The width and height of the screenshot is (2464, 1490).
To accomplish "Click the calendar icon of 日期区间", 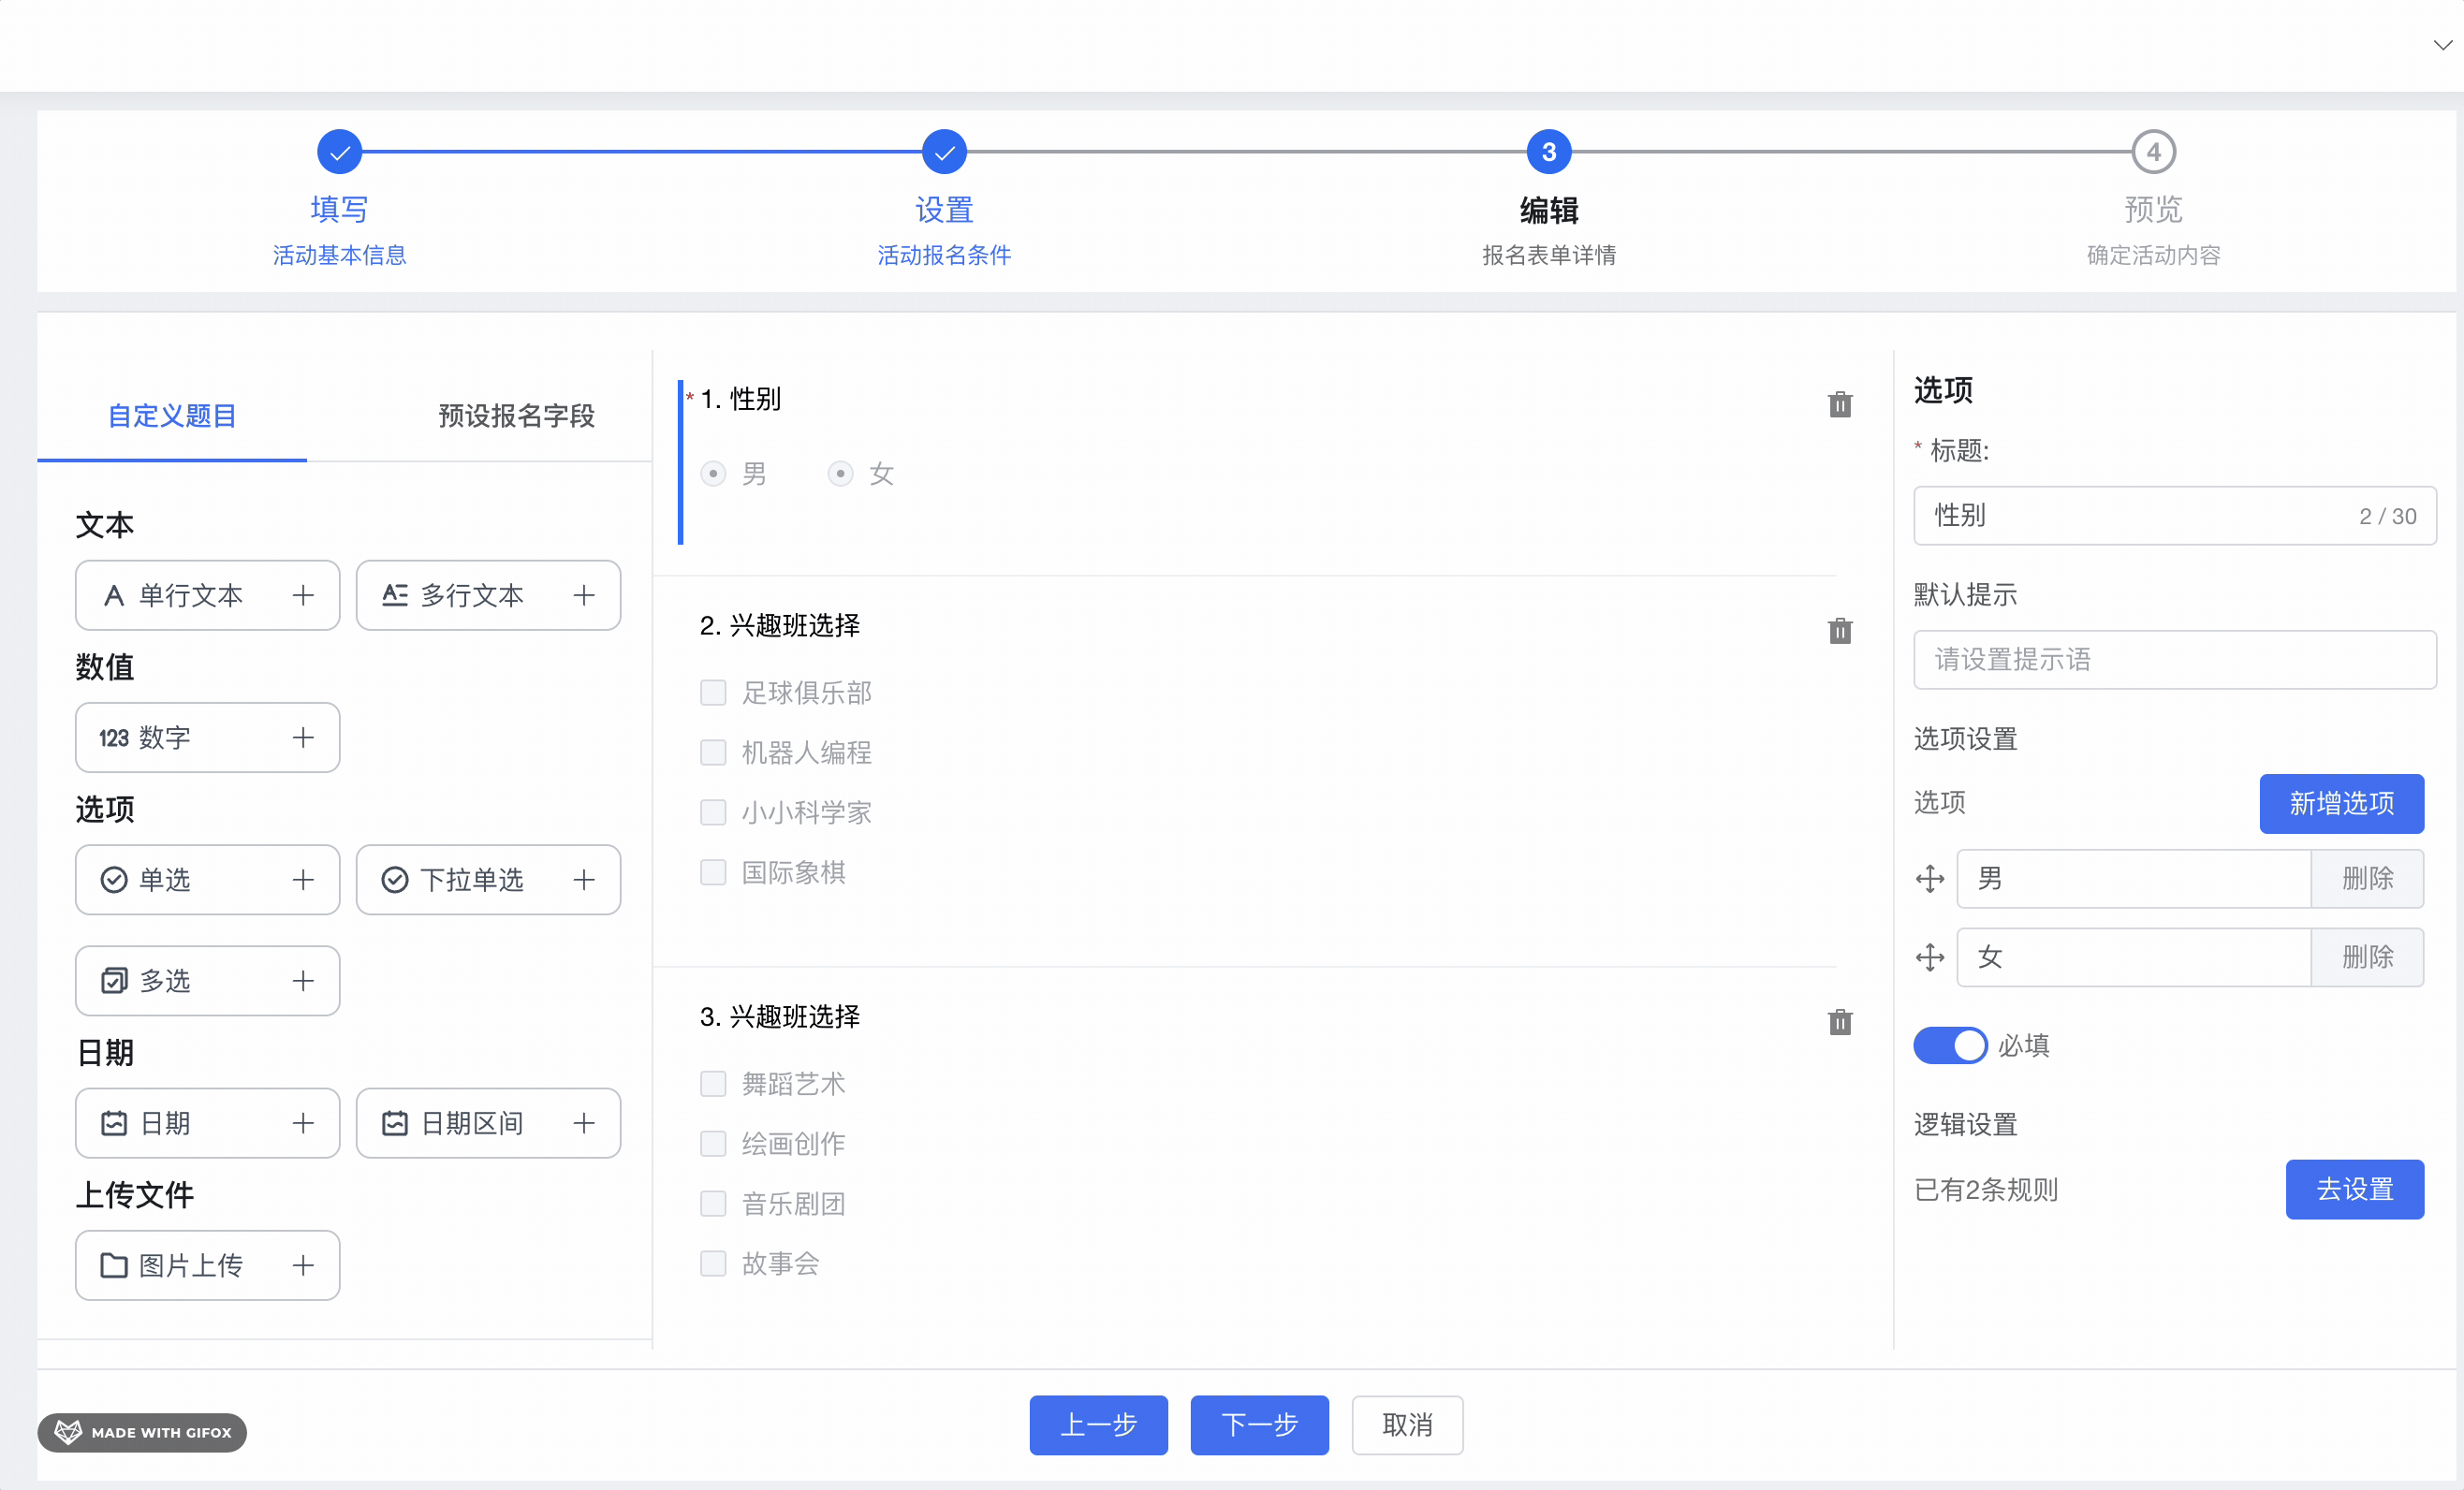I will 395,1123.
